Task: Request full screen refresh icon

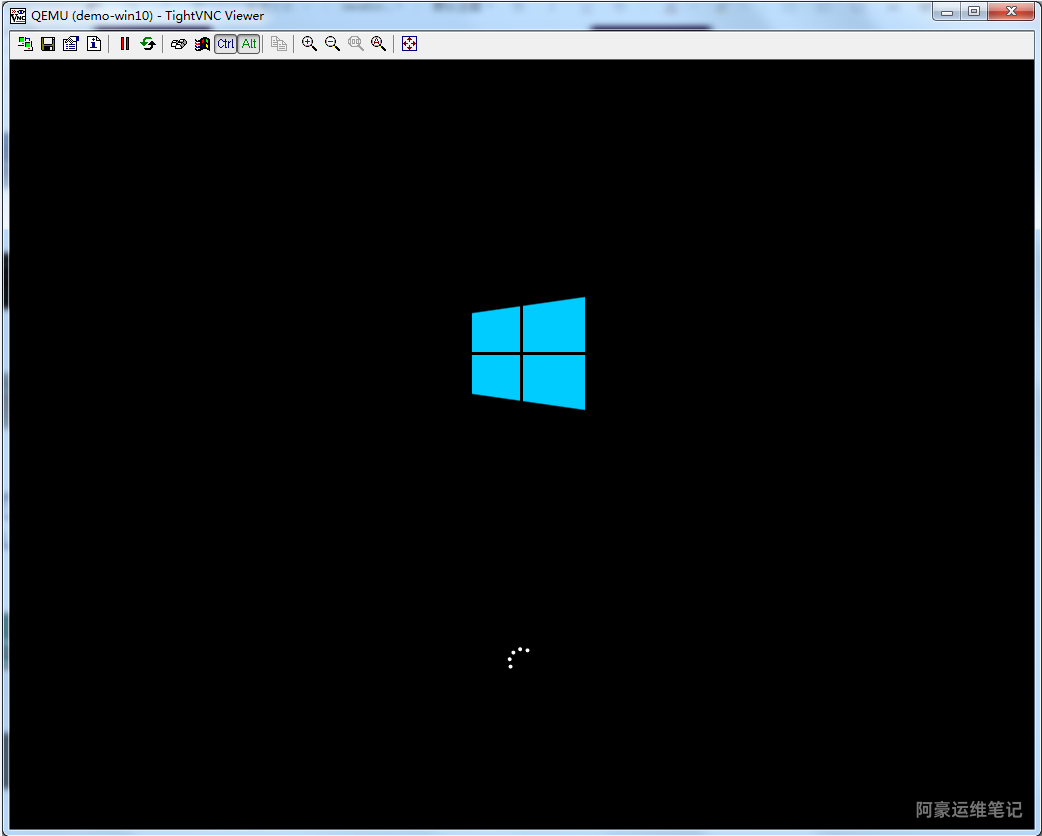Action: pos(148,44)
